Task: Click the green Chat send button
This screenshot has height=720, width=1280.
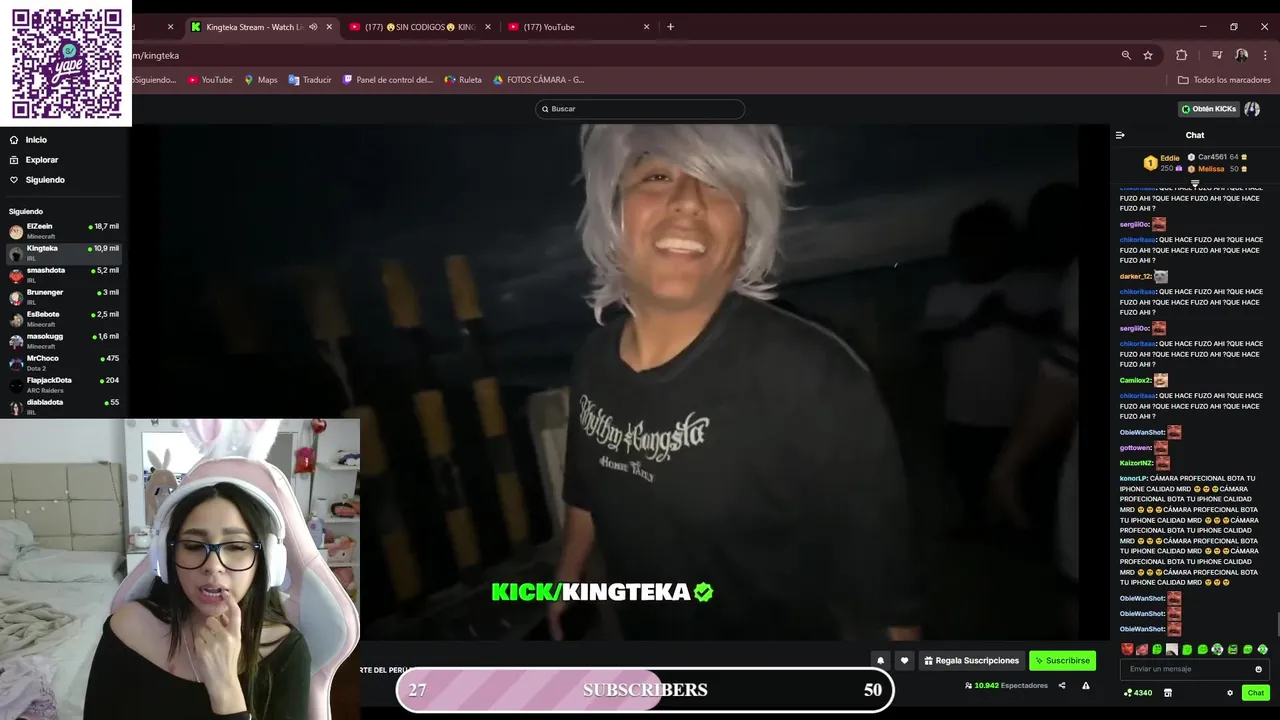Action: pyautogui.click(x=1255, y=693)
